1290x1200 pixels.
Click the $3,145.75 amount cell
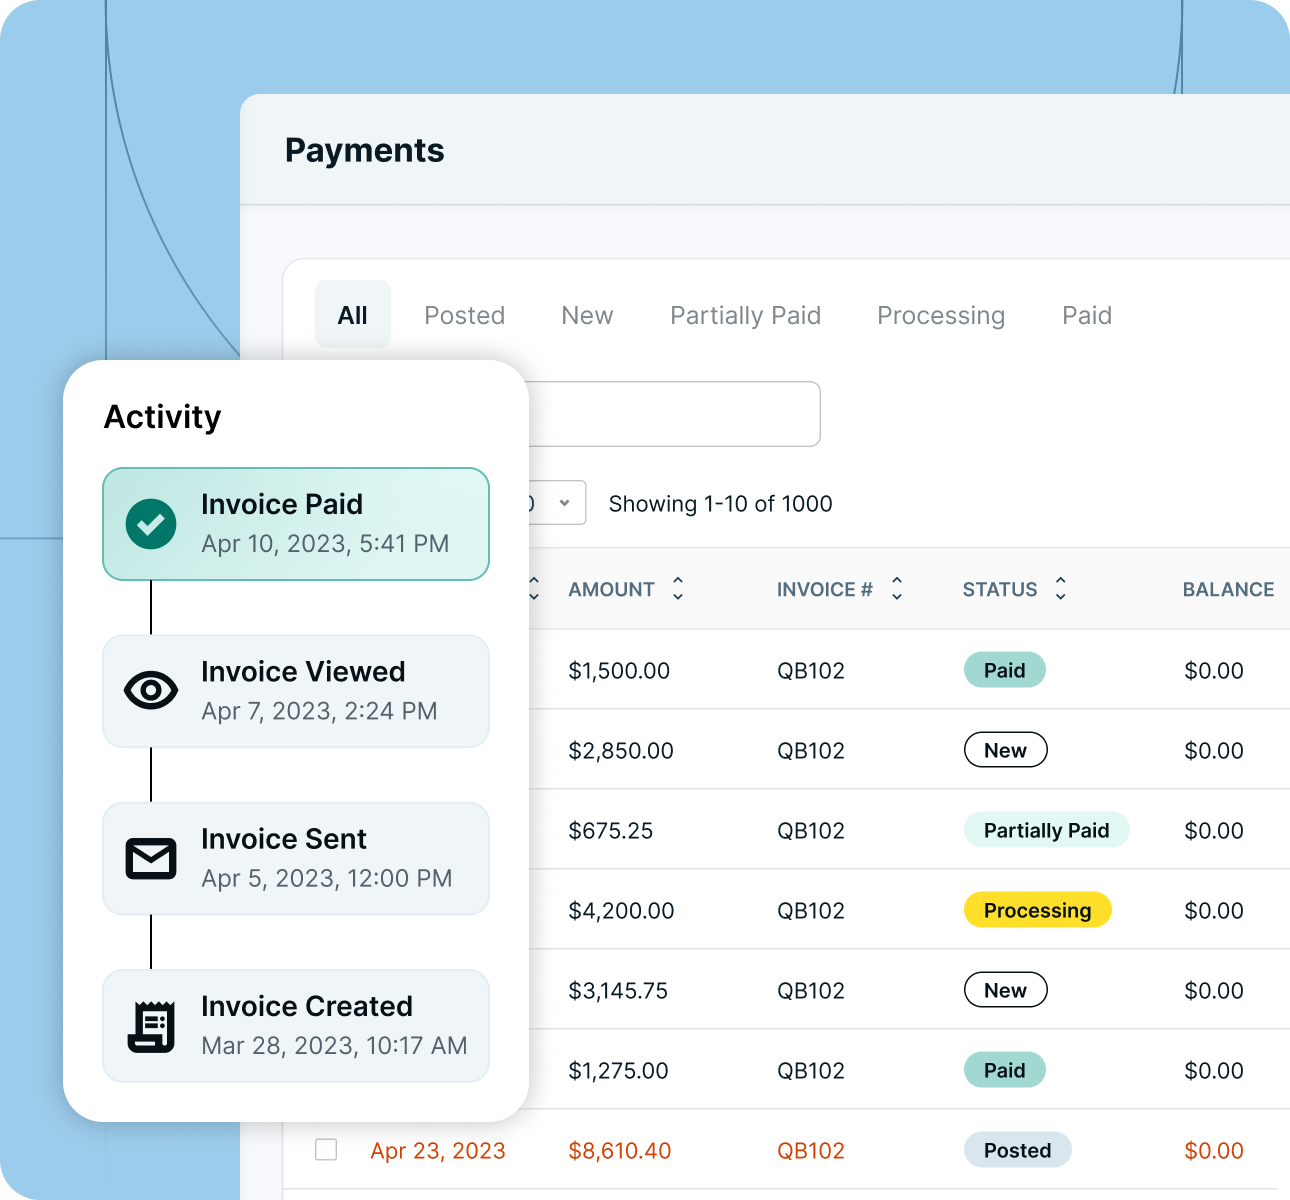[x=618, y=991]
